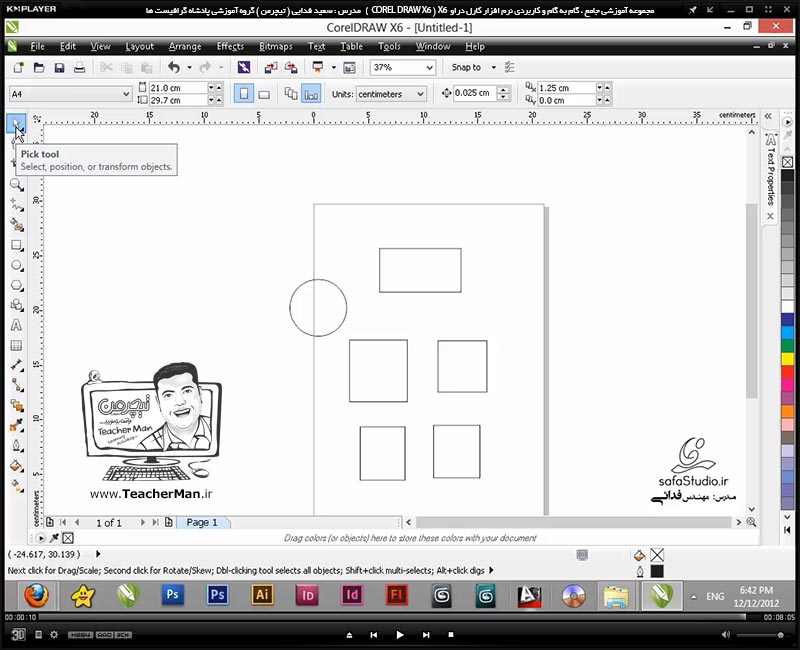The image size is (800, 650).
Task: Select the Blend interactive tool
Action: (16, 405)
